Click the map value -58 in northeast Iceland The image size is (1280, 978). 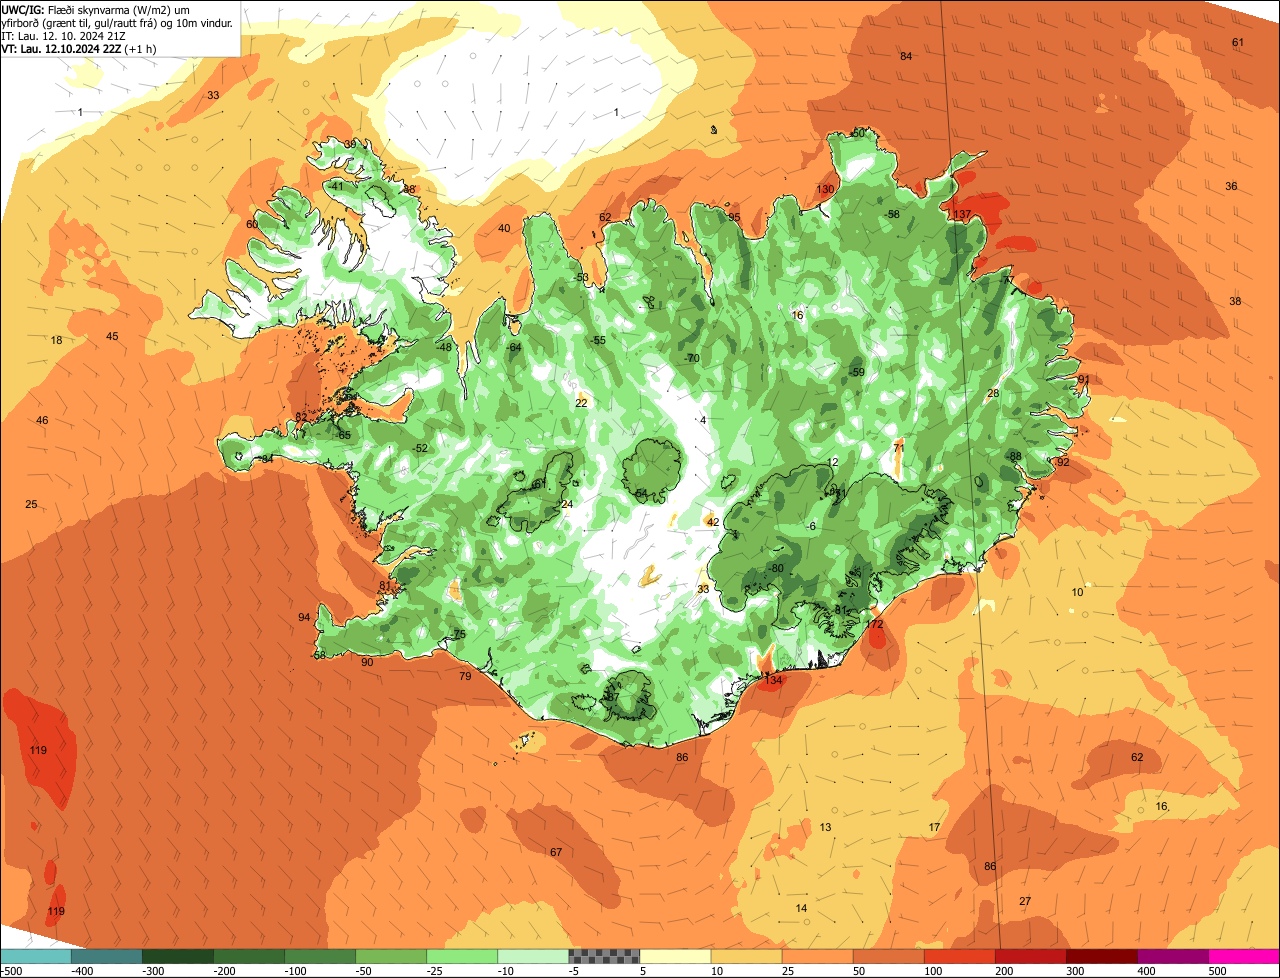[x=892, y=214]
